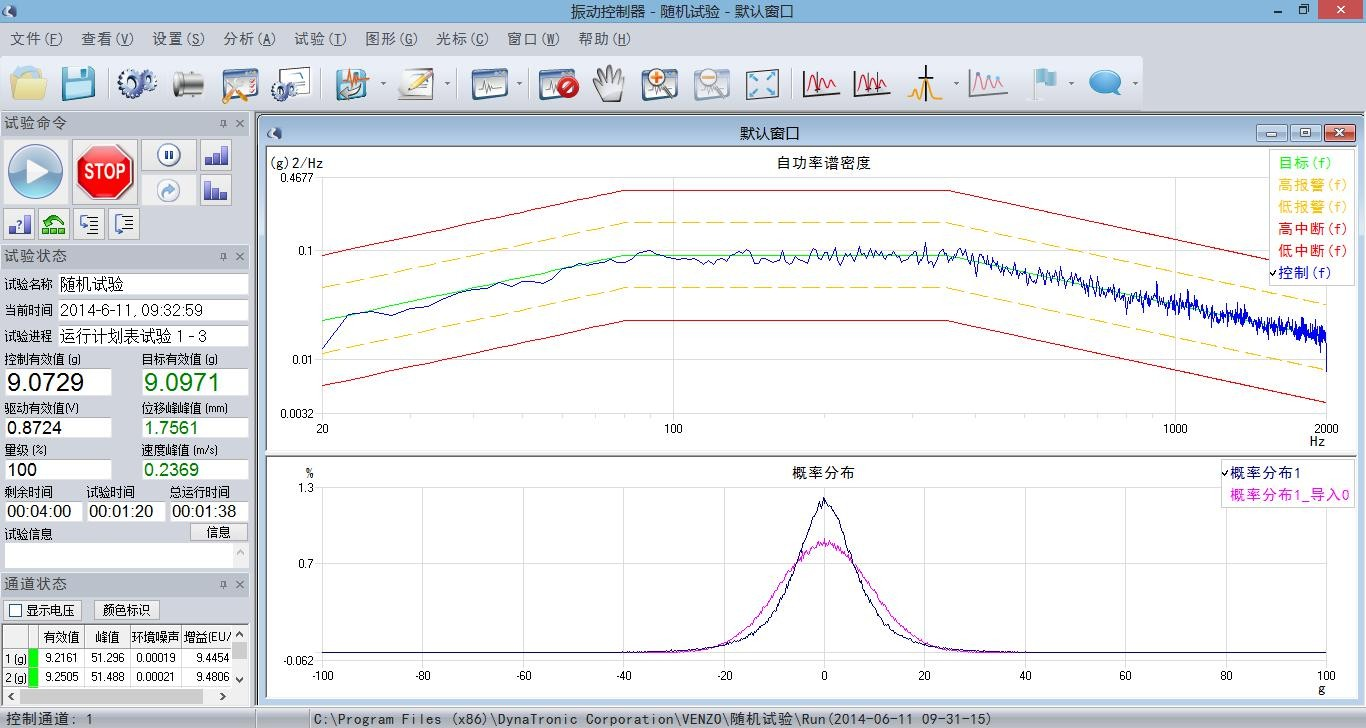Expand dropdown beside blue flag icon
Screen dimensions: 1366x728
[x=1071, y=84]
